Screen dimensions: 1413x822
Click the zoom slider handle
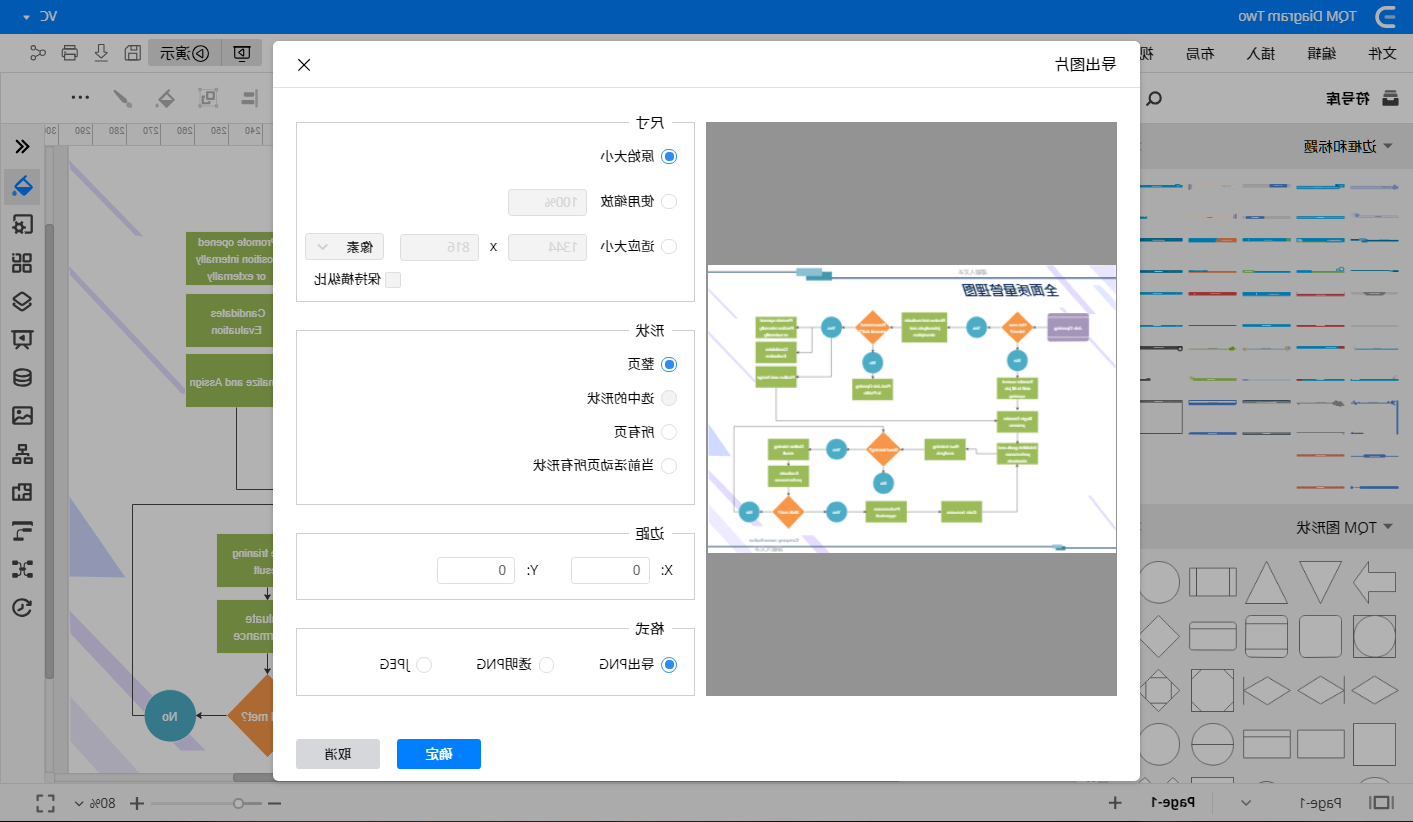238,803
